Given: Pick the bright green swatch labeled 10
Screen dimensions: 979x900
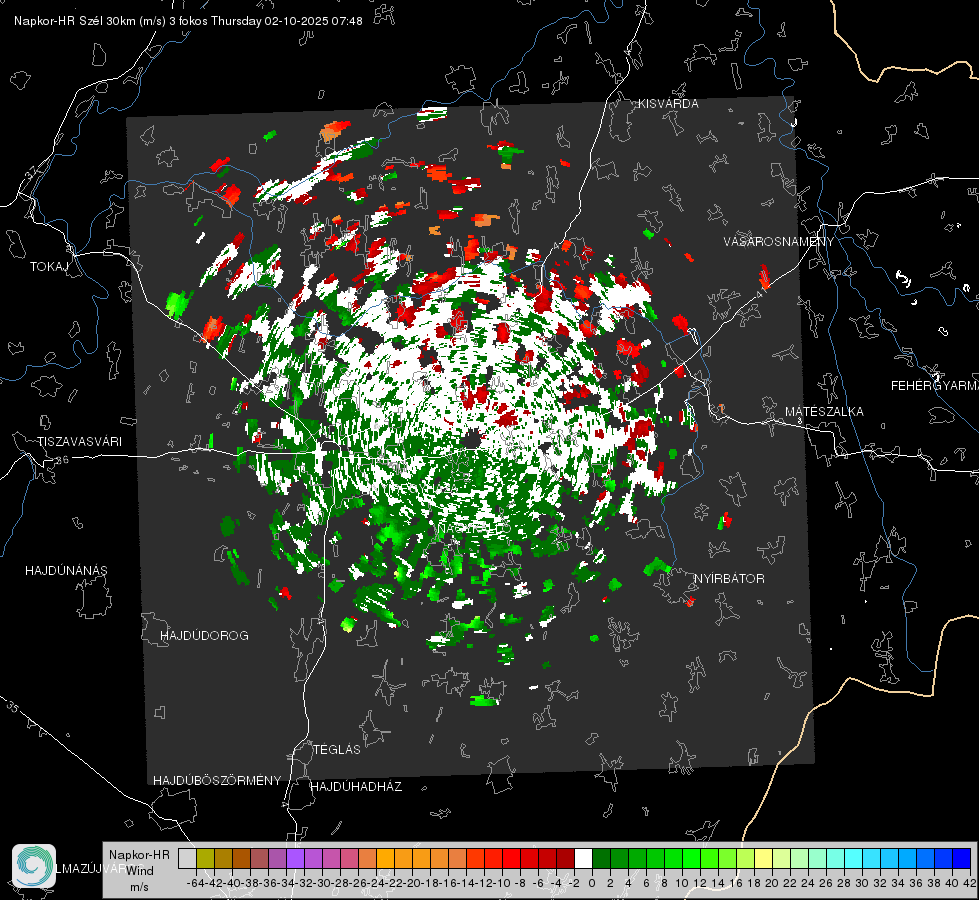Looking at the screenshot, I should (691, 858).
